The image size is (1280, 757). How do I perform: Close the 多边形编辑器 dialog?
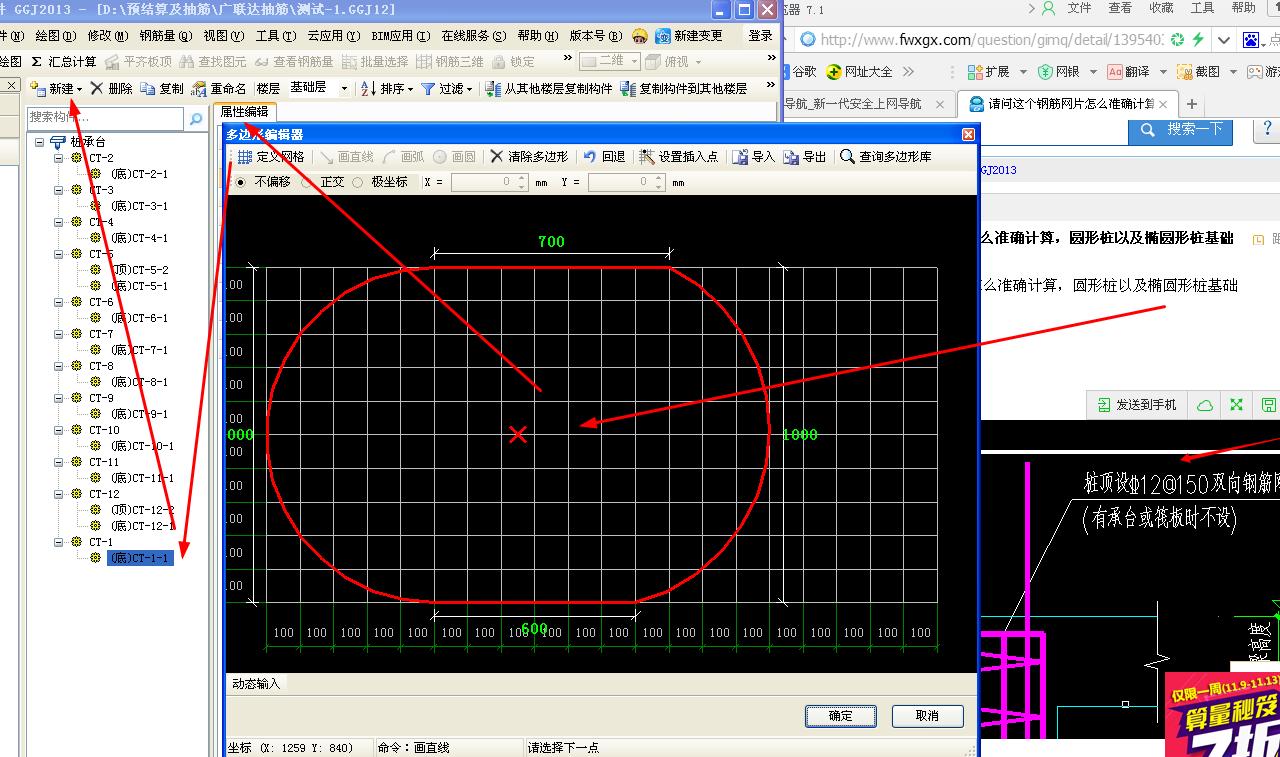click(967, 134)
